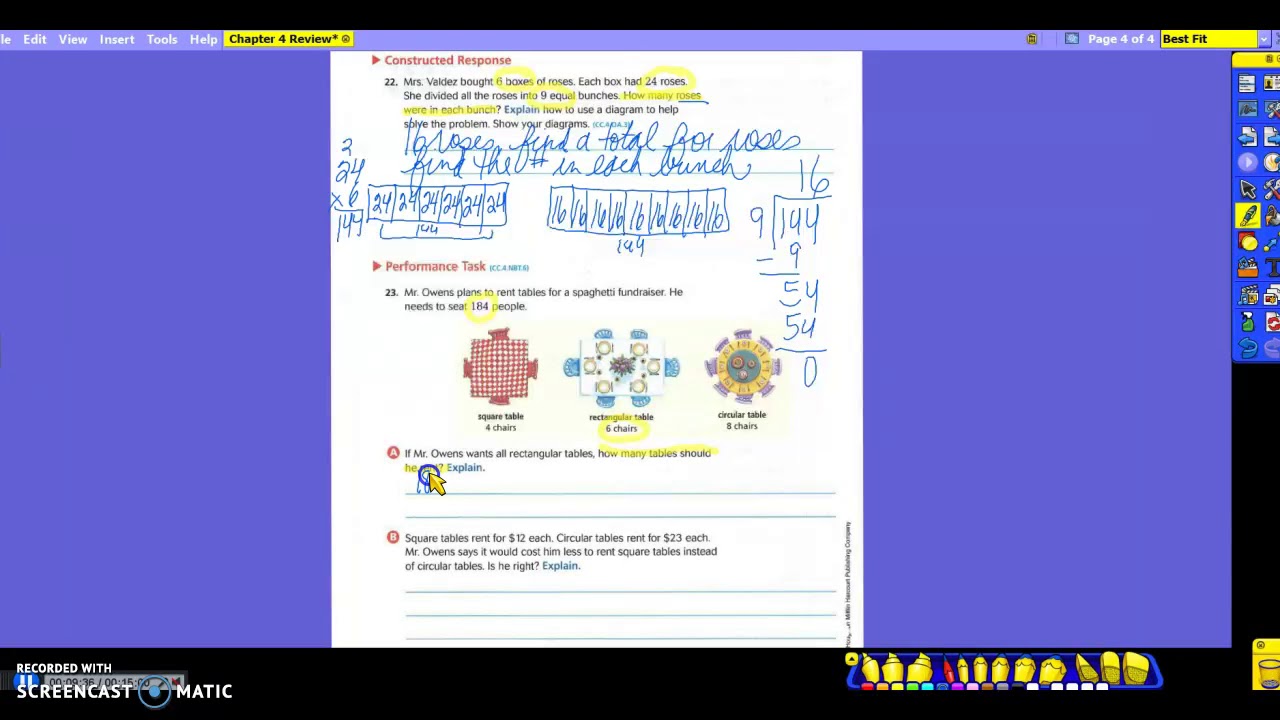This screenshot has height=720, width=1280.
Task: Select the widest yellow highlighter in the pen tray
Action: pos(920,669)
